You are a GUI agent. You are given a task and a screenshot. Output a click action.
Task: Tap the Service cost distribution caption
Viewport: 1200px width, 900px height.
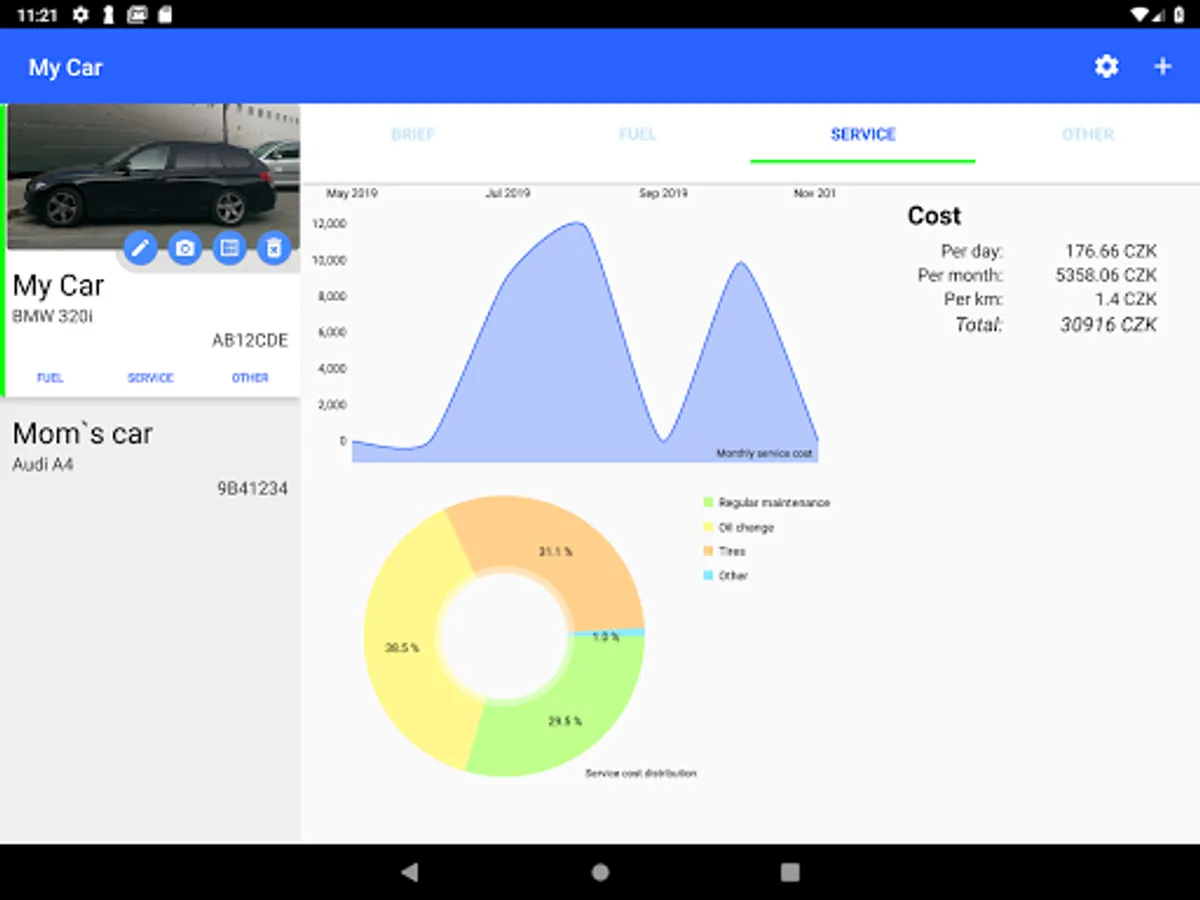(641, 773)
